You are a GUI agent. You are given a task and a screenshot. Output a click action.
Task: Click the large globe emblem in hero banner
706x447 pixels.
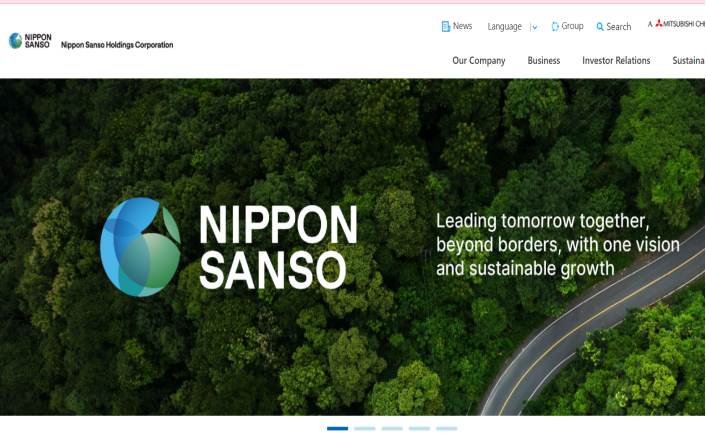(140, 247)
